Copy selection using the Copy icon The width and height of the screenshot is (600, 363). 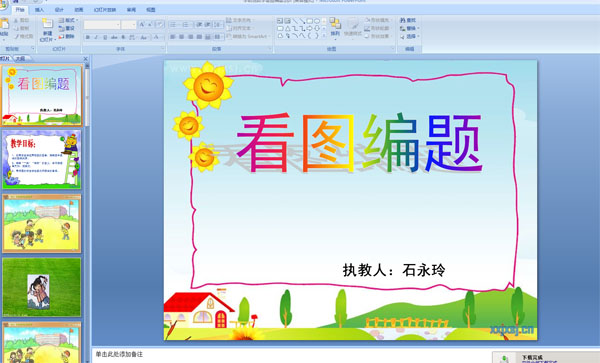click(16, 28)
